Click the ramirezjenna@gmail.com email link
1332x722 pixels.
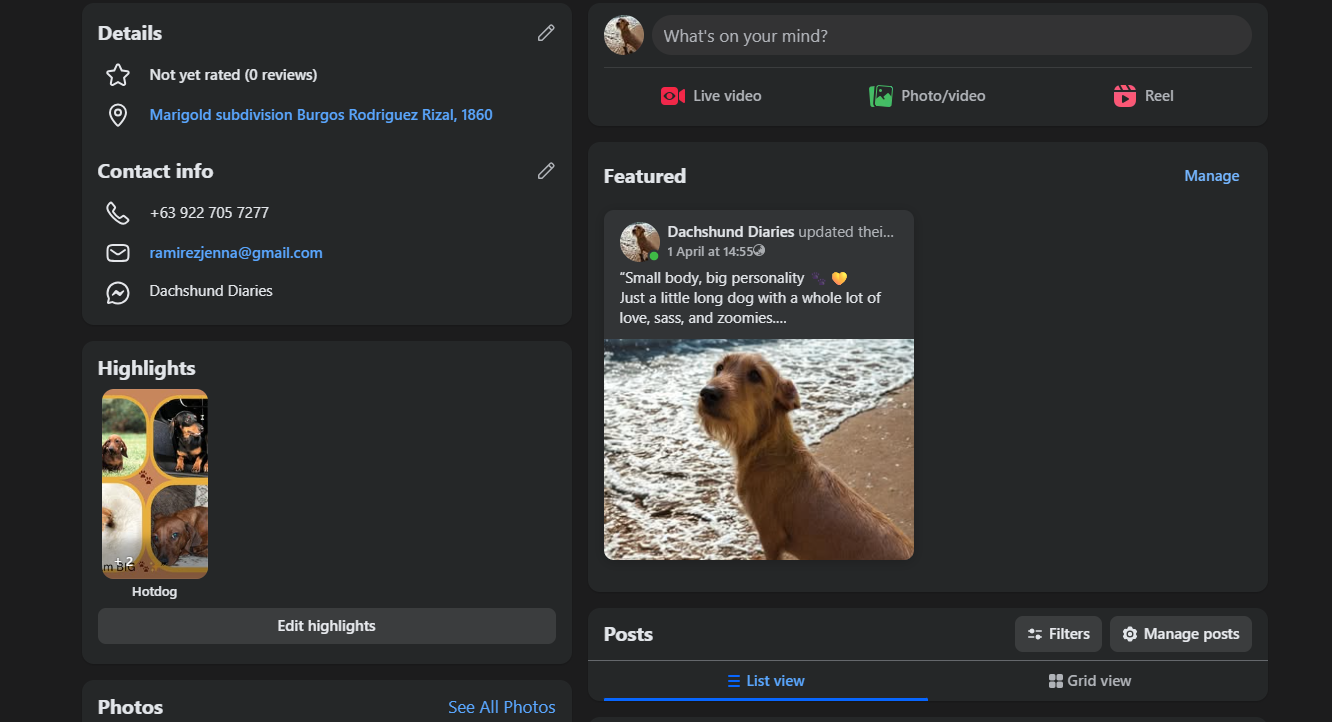[x=236, y=253]
